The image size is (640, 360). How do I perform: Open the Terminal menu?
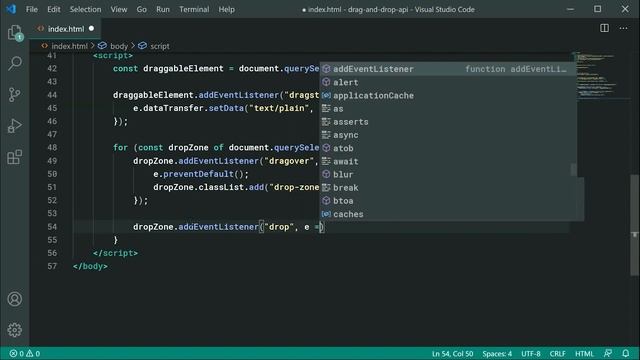click(194, 9)
